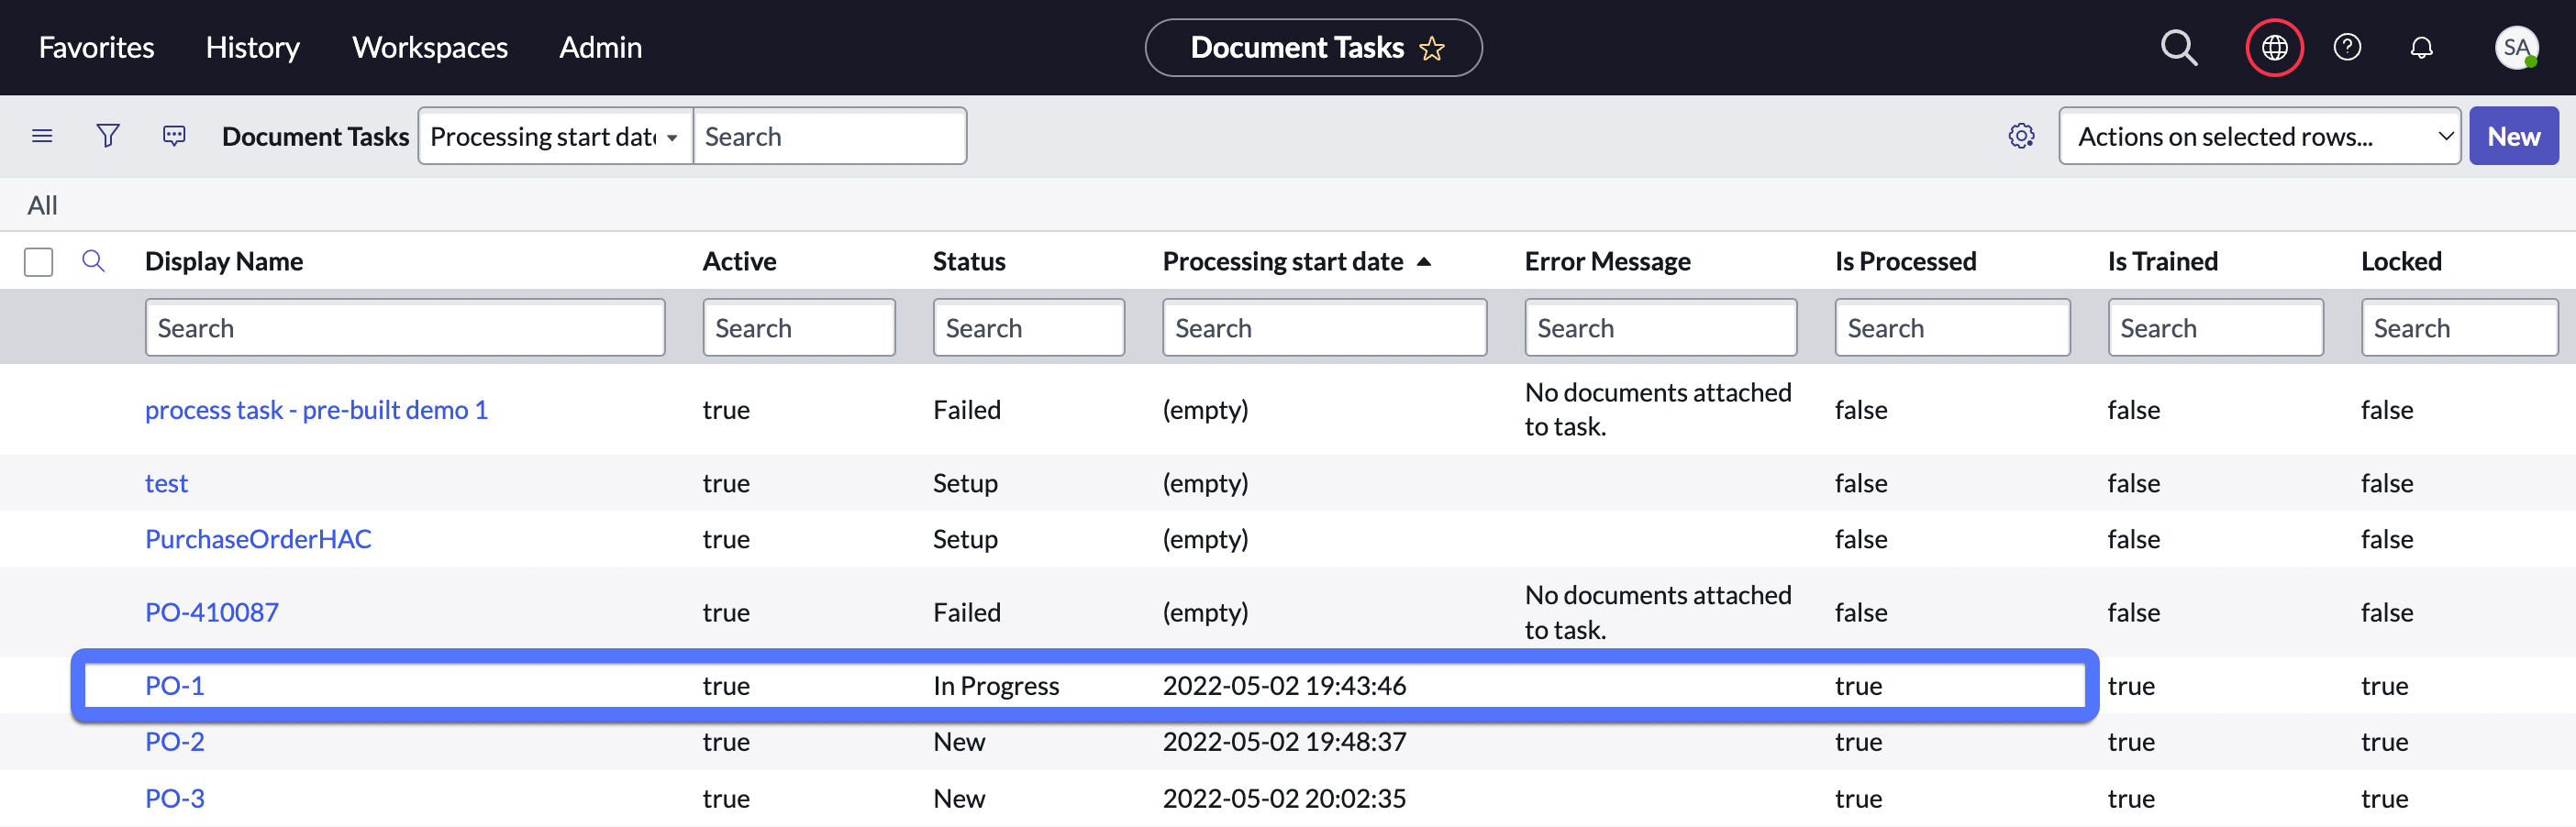Focus the Locked column search box

[2459, 327]
